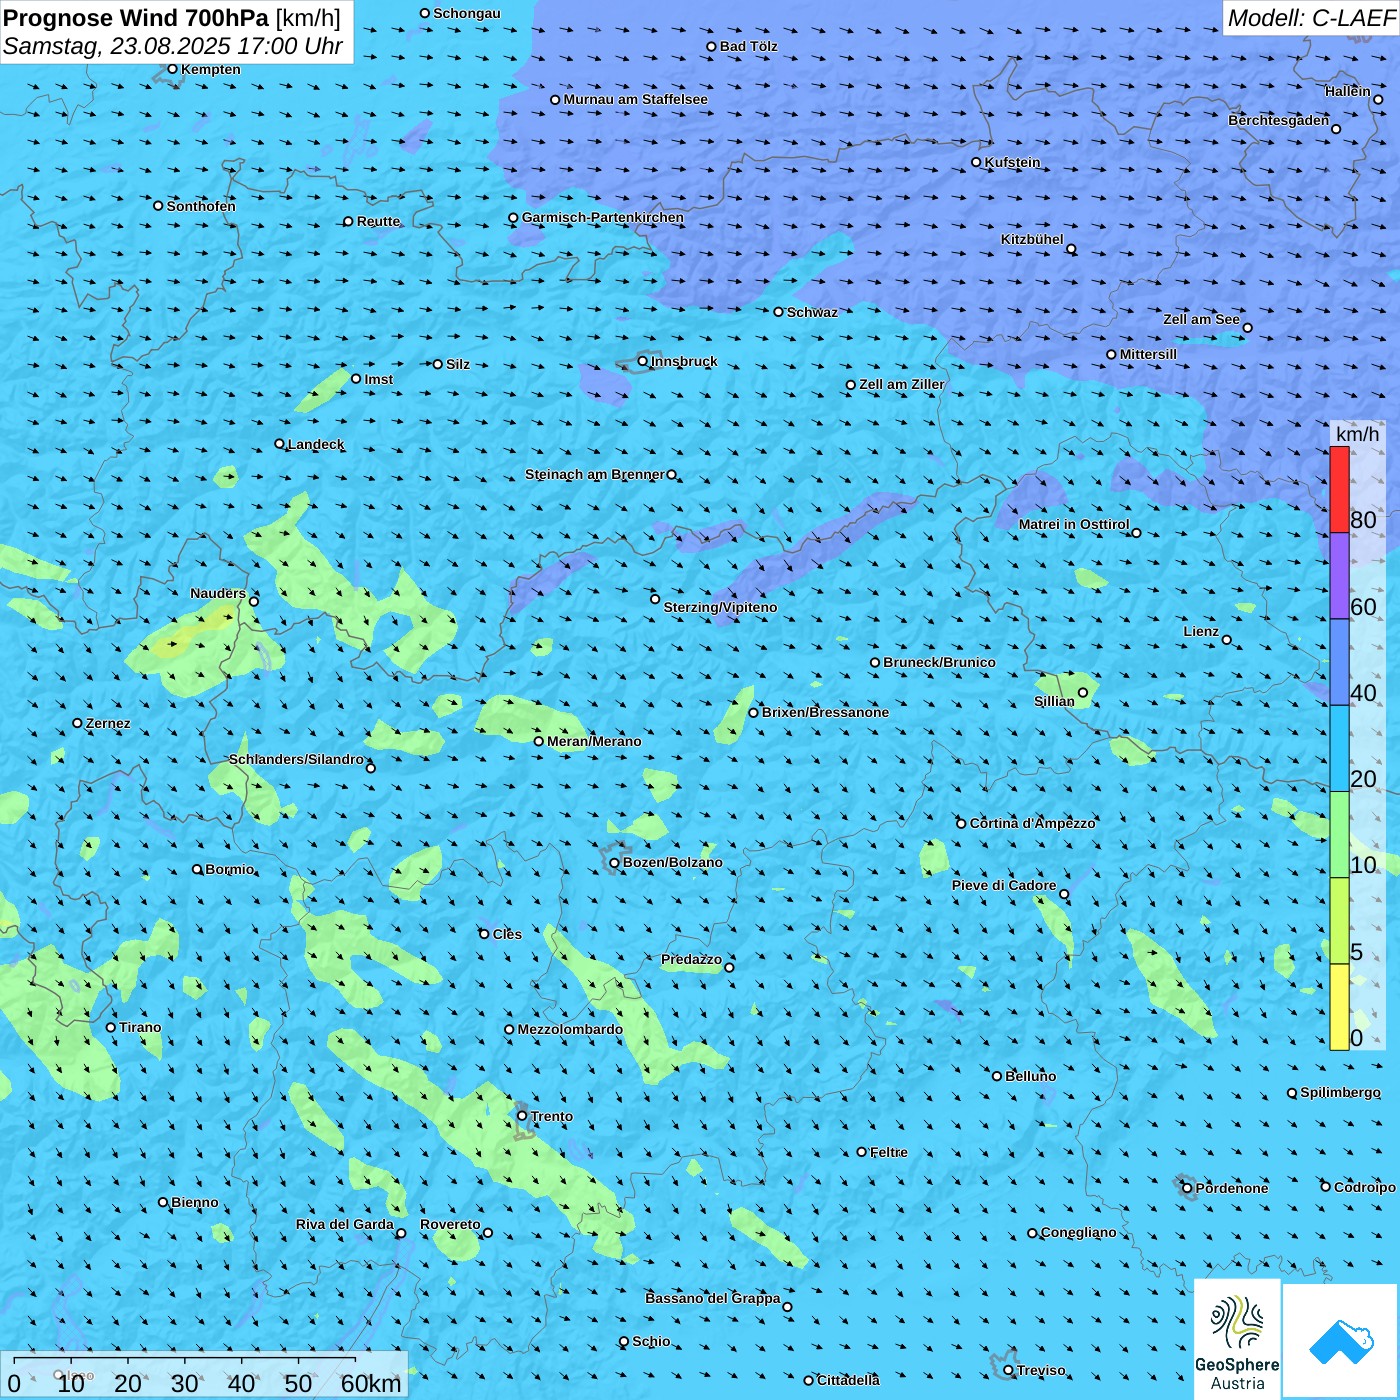Click the Riva del Garda label
Viewport: 1400px width, 1400px height.
(x=345, y=1224)
